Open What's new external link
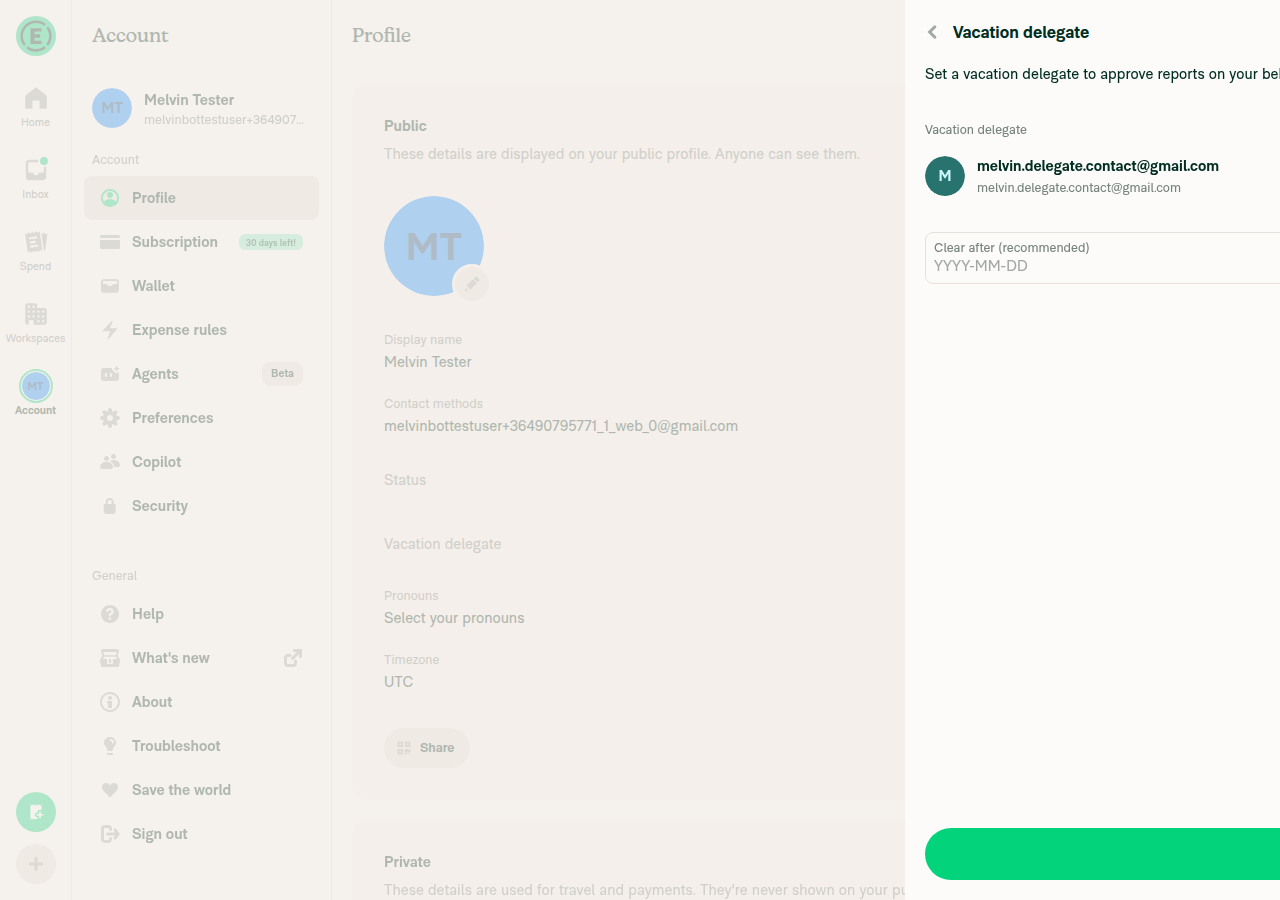The image size is (1280, 900). coord(201,658)
